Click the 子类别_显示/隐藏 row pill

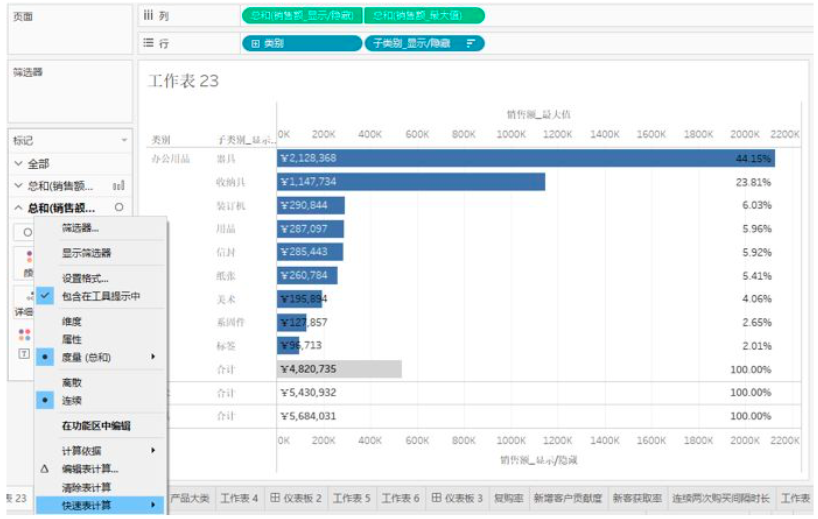tap(424, 43)
